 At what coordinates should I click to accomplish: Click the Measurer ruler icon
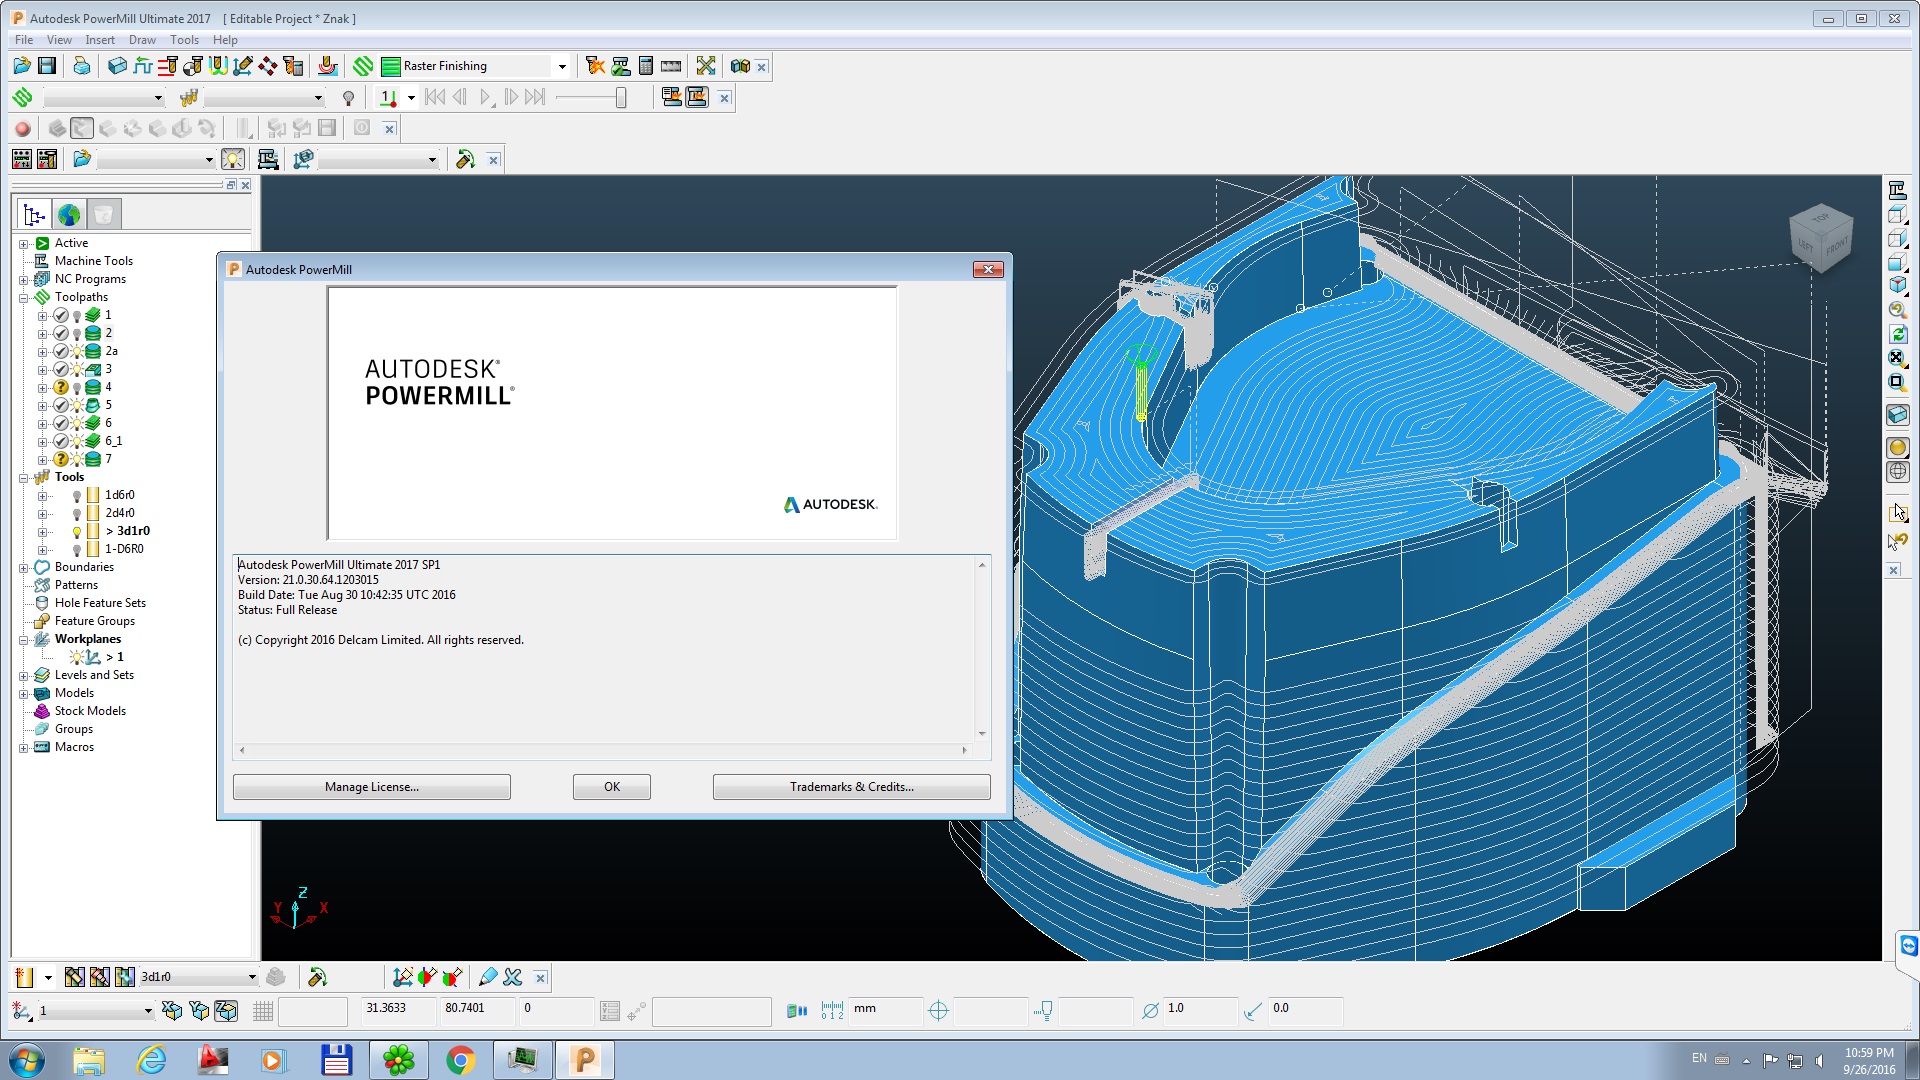pyautogui.click(x=671, y=66)
